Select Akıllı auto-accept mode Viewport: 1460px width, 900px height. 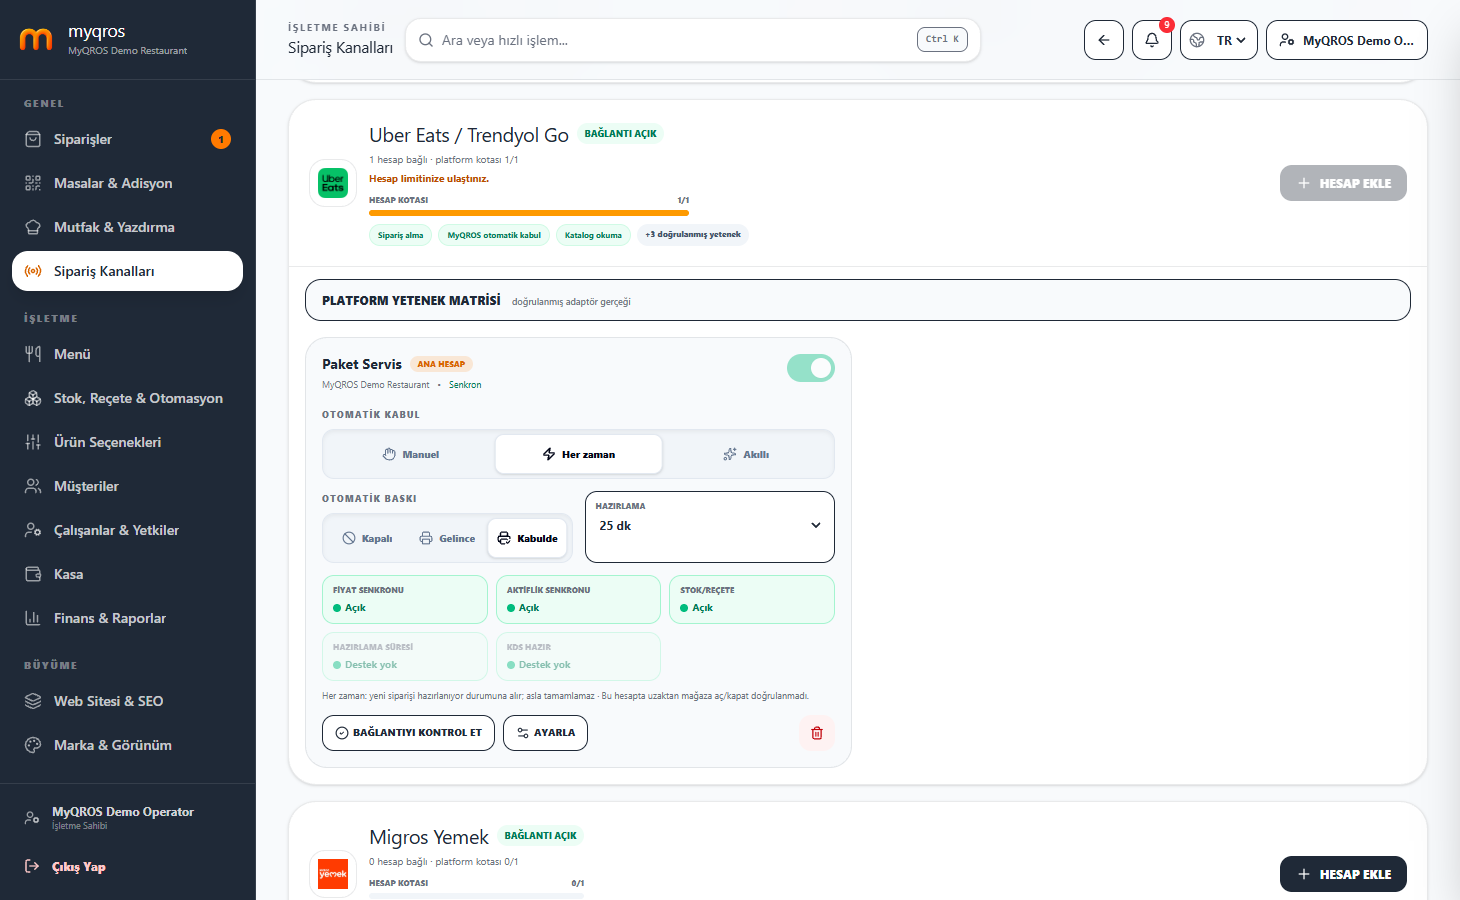click(746, 454)
